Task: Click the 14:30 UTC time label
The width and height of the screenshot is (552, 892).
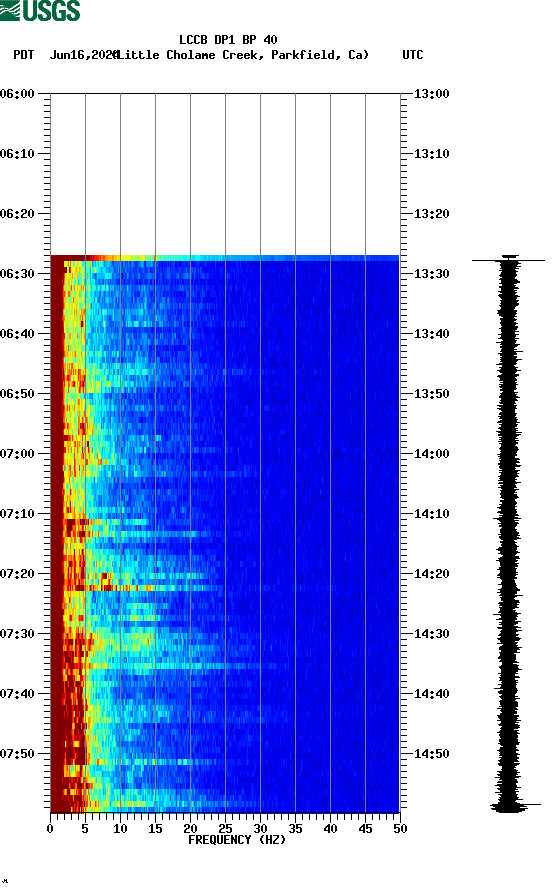Action: [431, 634]
